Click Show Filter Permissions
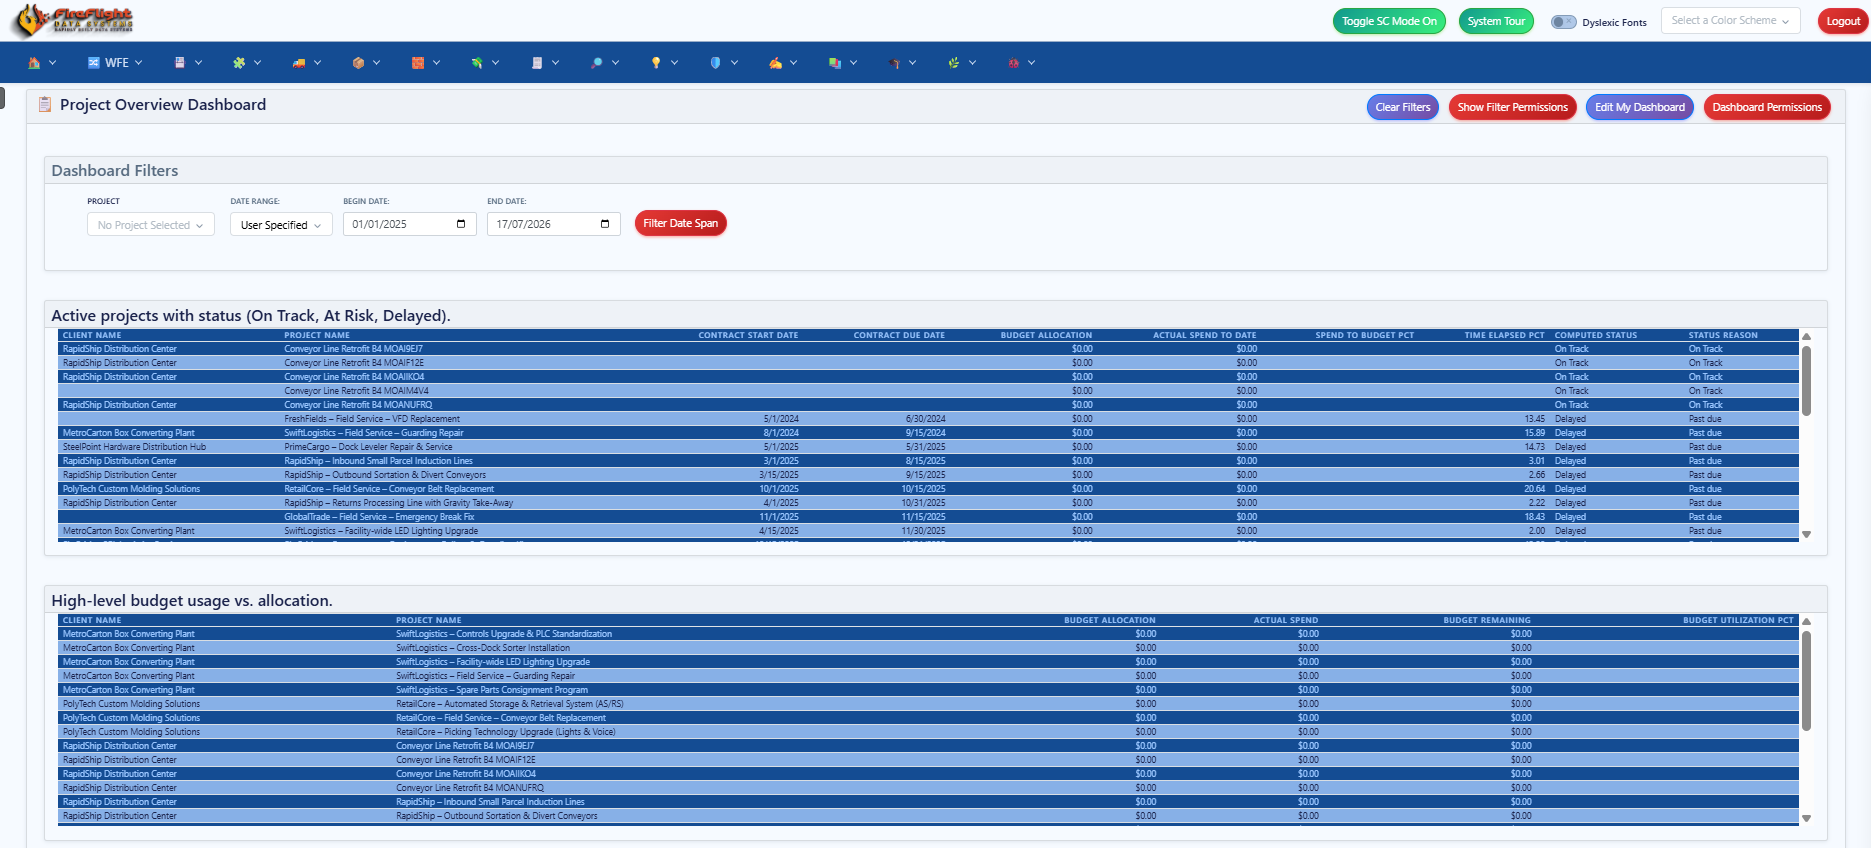The width and height of the screenshot is (1871, 848). 1512,107
